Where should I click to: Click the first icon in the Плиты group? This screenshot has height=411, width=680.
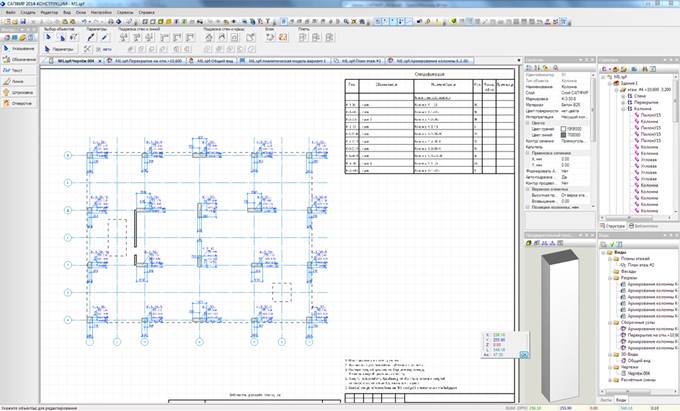(304, 37)
